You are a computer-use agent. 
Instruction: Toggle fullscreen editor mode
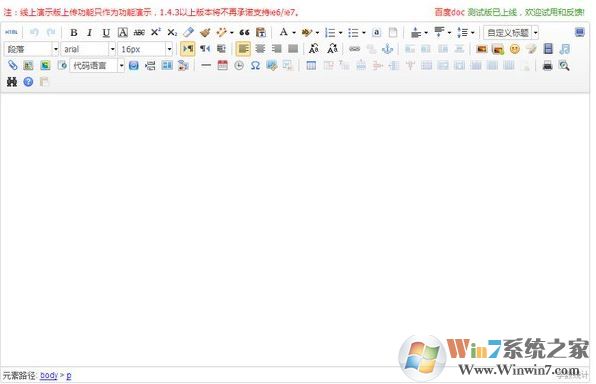tap(579, 33)
